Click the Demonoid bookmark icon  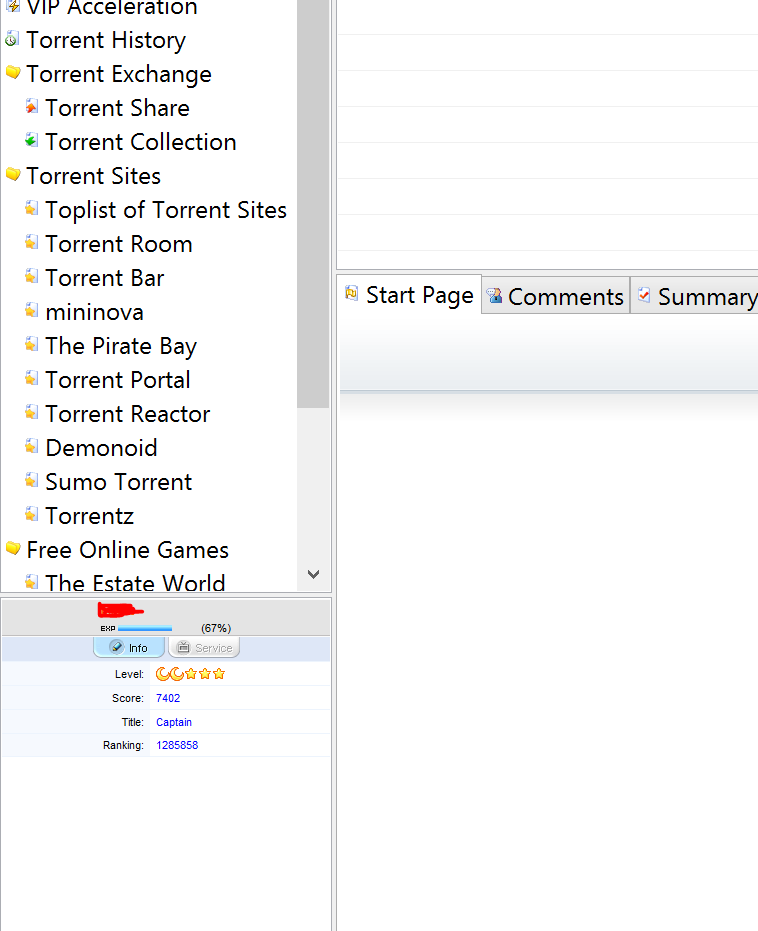pos(32,447)
